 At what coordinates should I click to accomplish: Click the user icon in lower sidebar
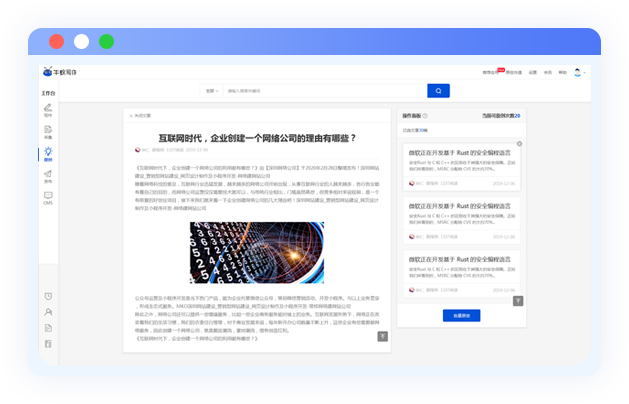48,312
